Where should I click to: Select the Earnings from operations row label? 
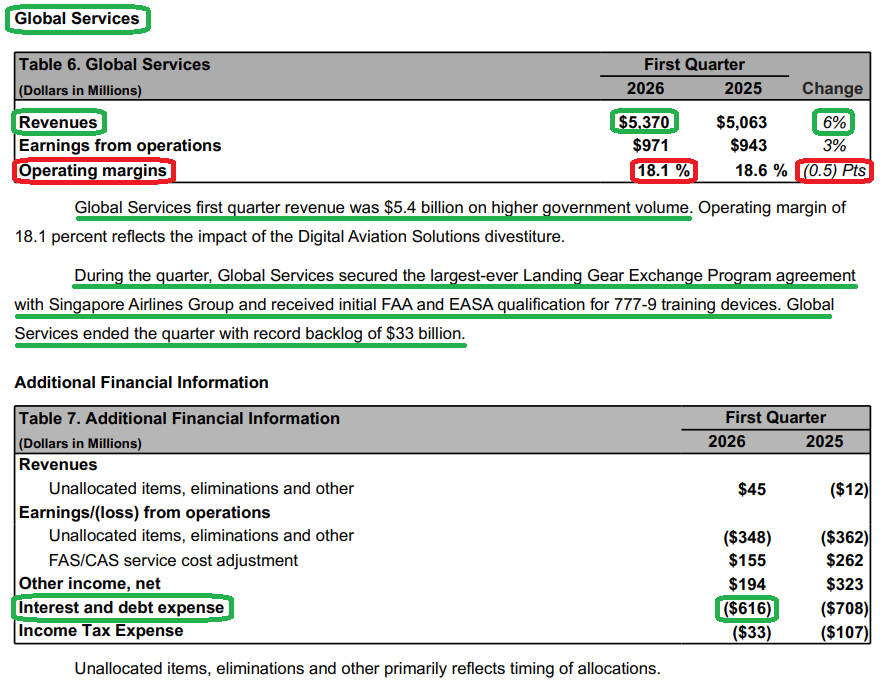120,146
